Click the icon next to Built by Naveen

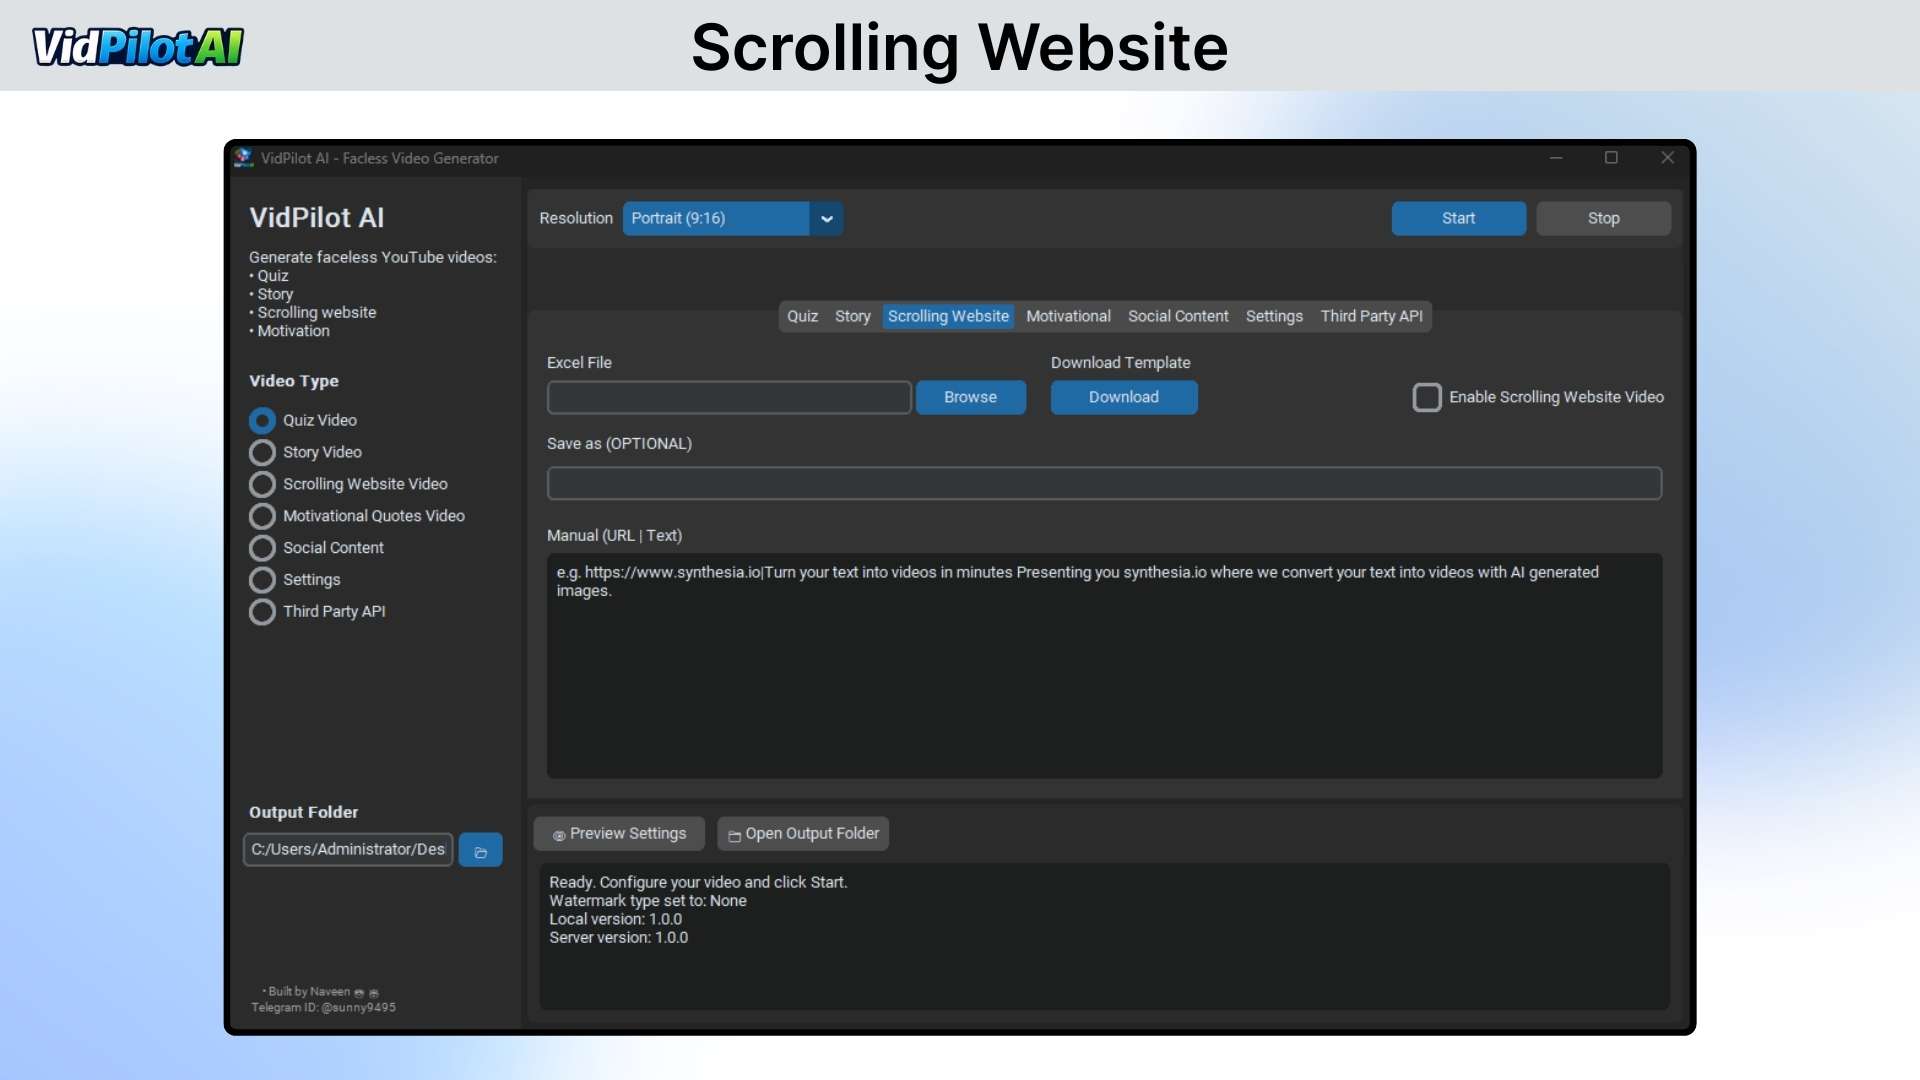[x=360, y=991]
